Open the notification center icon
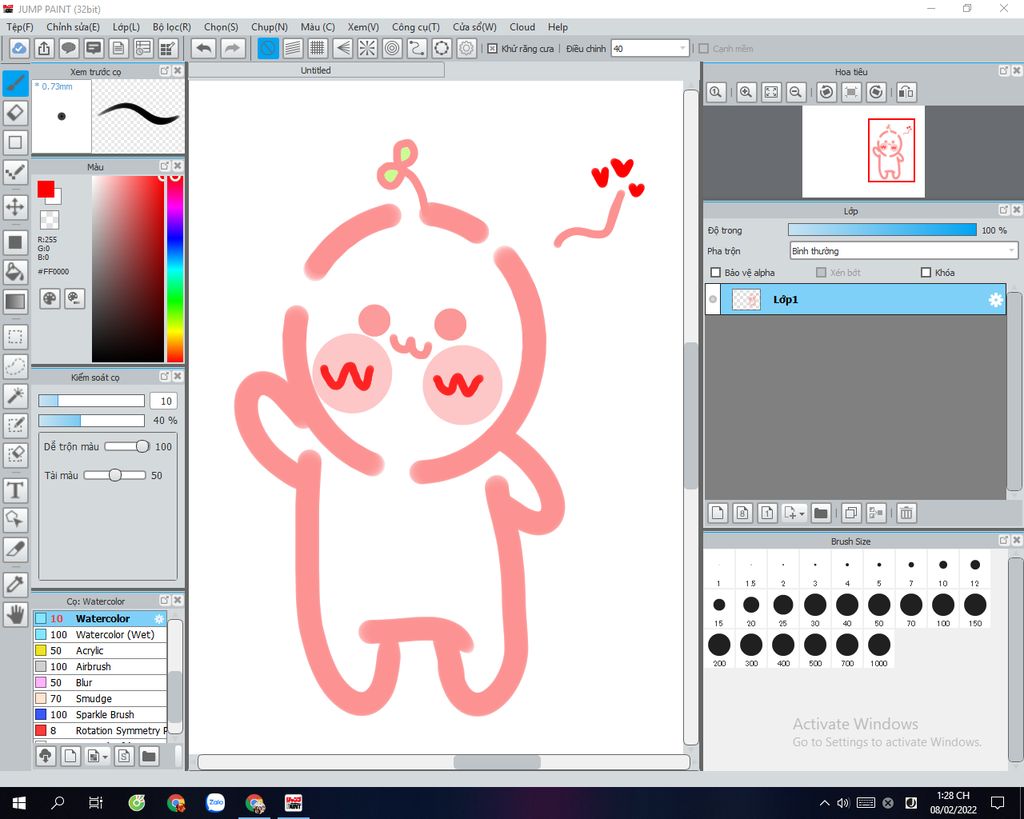This screenshot has height=819, width=1024. 997,803
